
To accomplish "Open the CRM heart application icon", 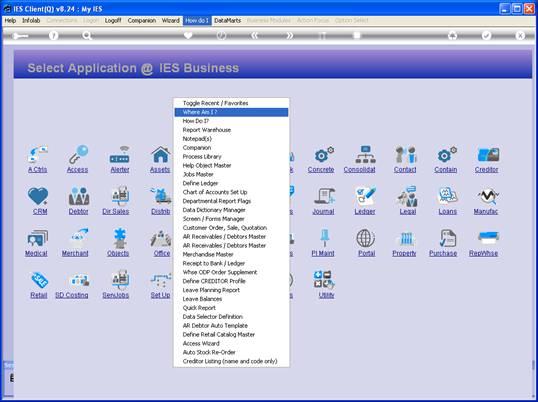I will coord(38,196).
